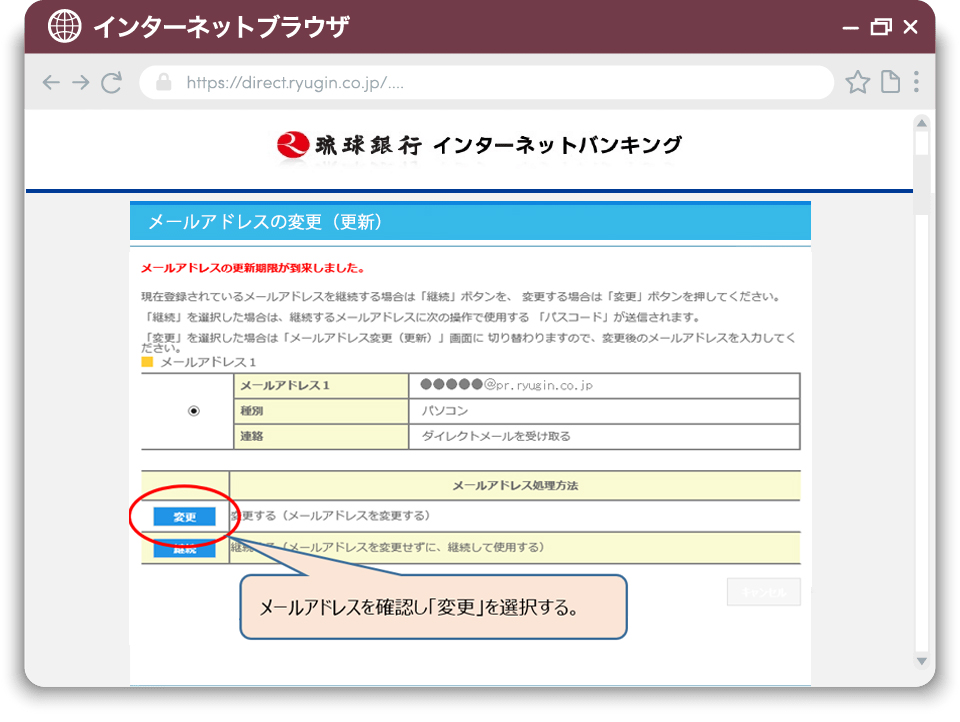Viewport: 960px width, 722px height.
Task: Click the globe icon in title bar
Action: coord(65,27)
